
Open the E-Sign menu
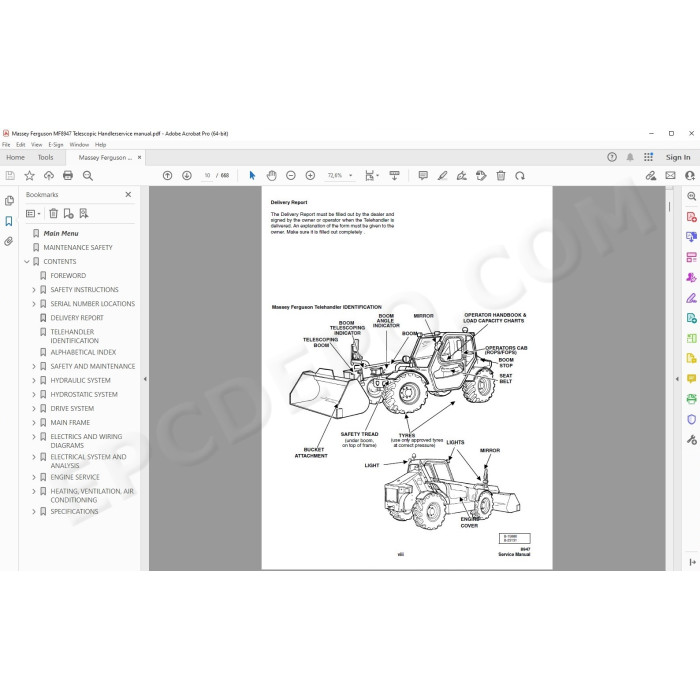pyautogui.click(x=56, y=145)
